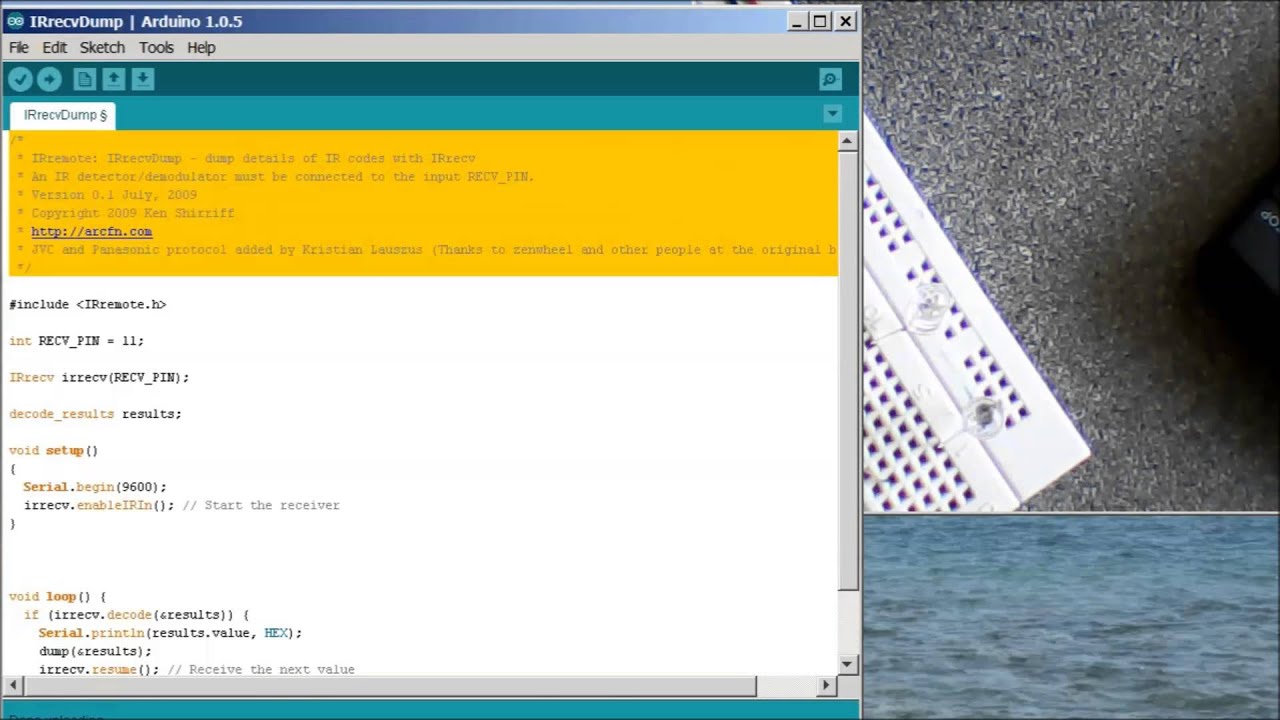Click the 'Serial.begin(9600);' line
The width and height of the screenshot is (1280, 720).
(95, 487)
